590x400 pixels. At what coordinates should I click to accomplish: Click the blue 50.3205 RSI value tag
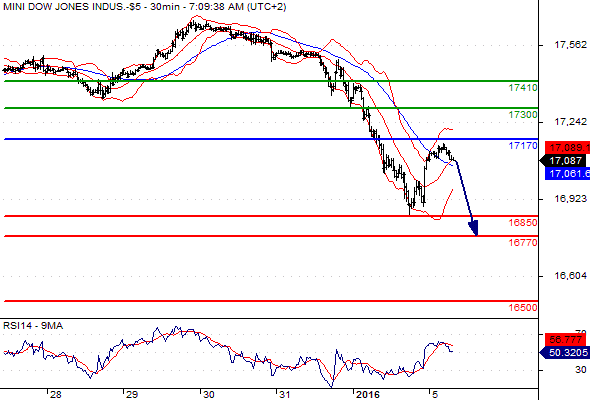[564, 353]
